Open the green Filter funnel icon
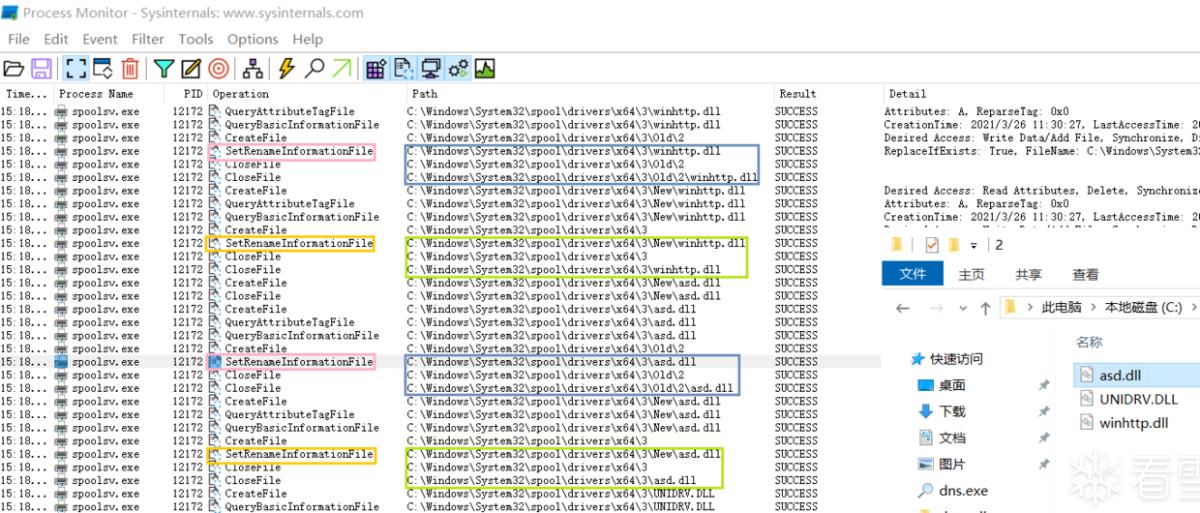 (x=164, y=69)
